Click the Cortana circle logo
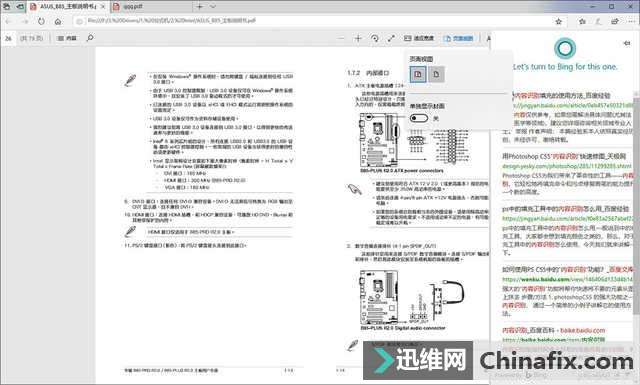 pos(565,48)
